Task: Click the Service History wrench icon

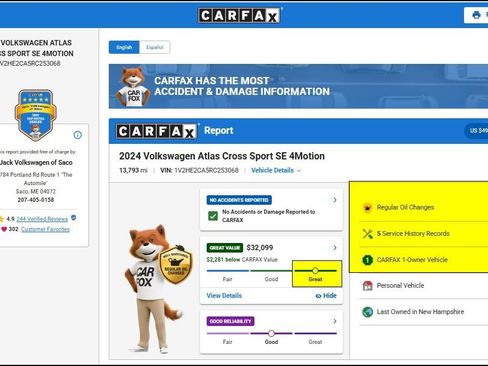Action: point(367,234)
